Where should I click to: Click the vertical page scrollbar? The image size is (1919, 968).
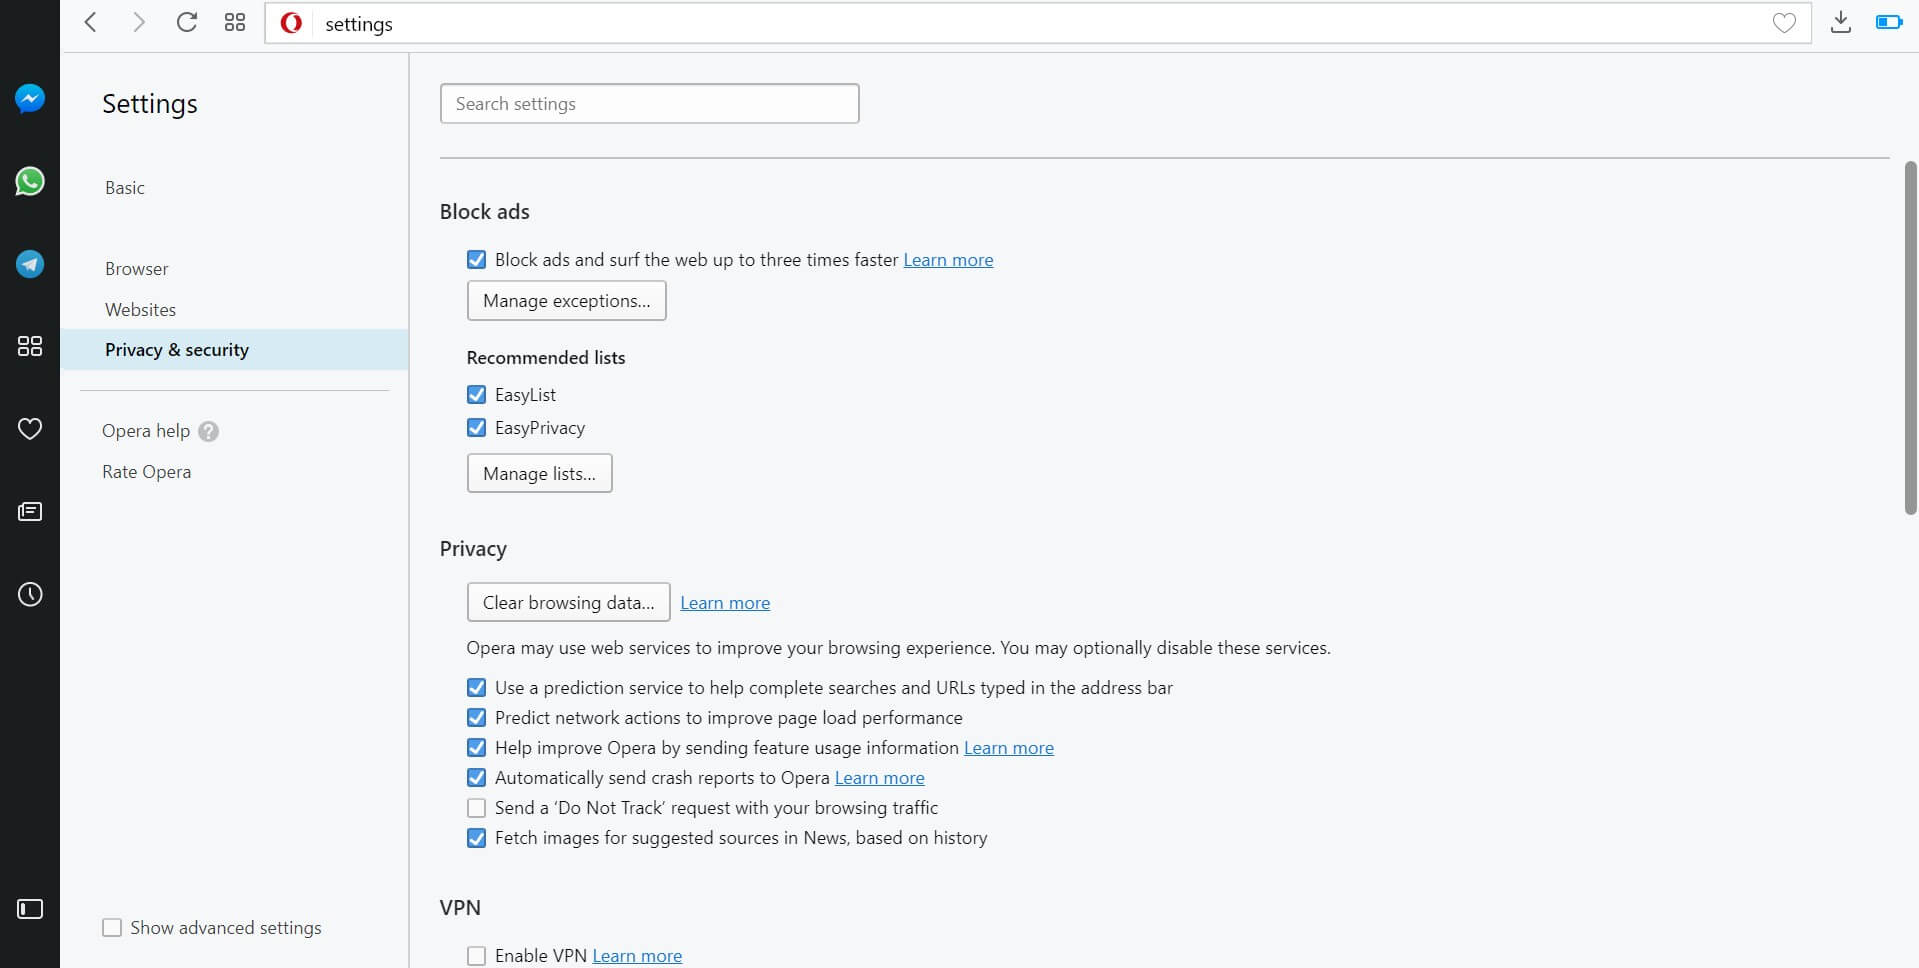point(1911,338)
